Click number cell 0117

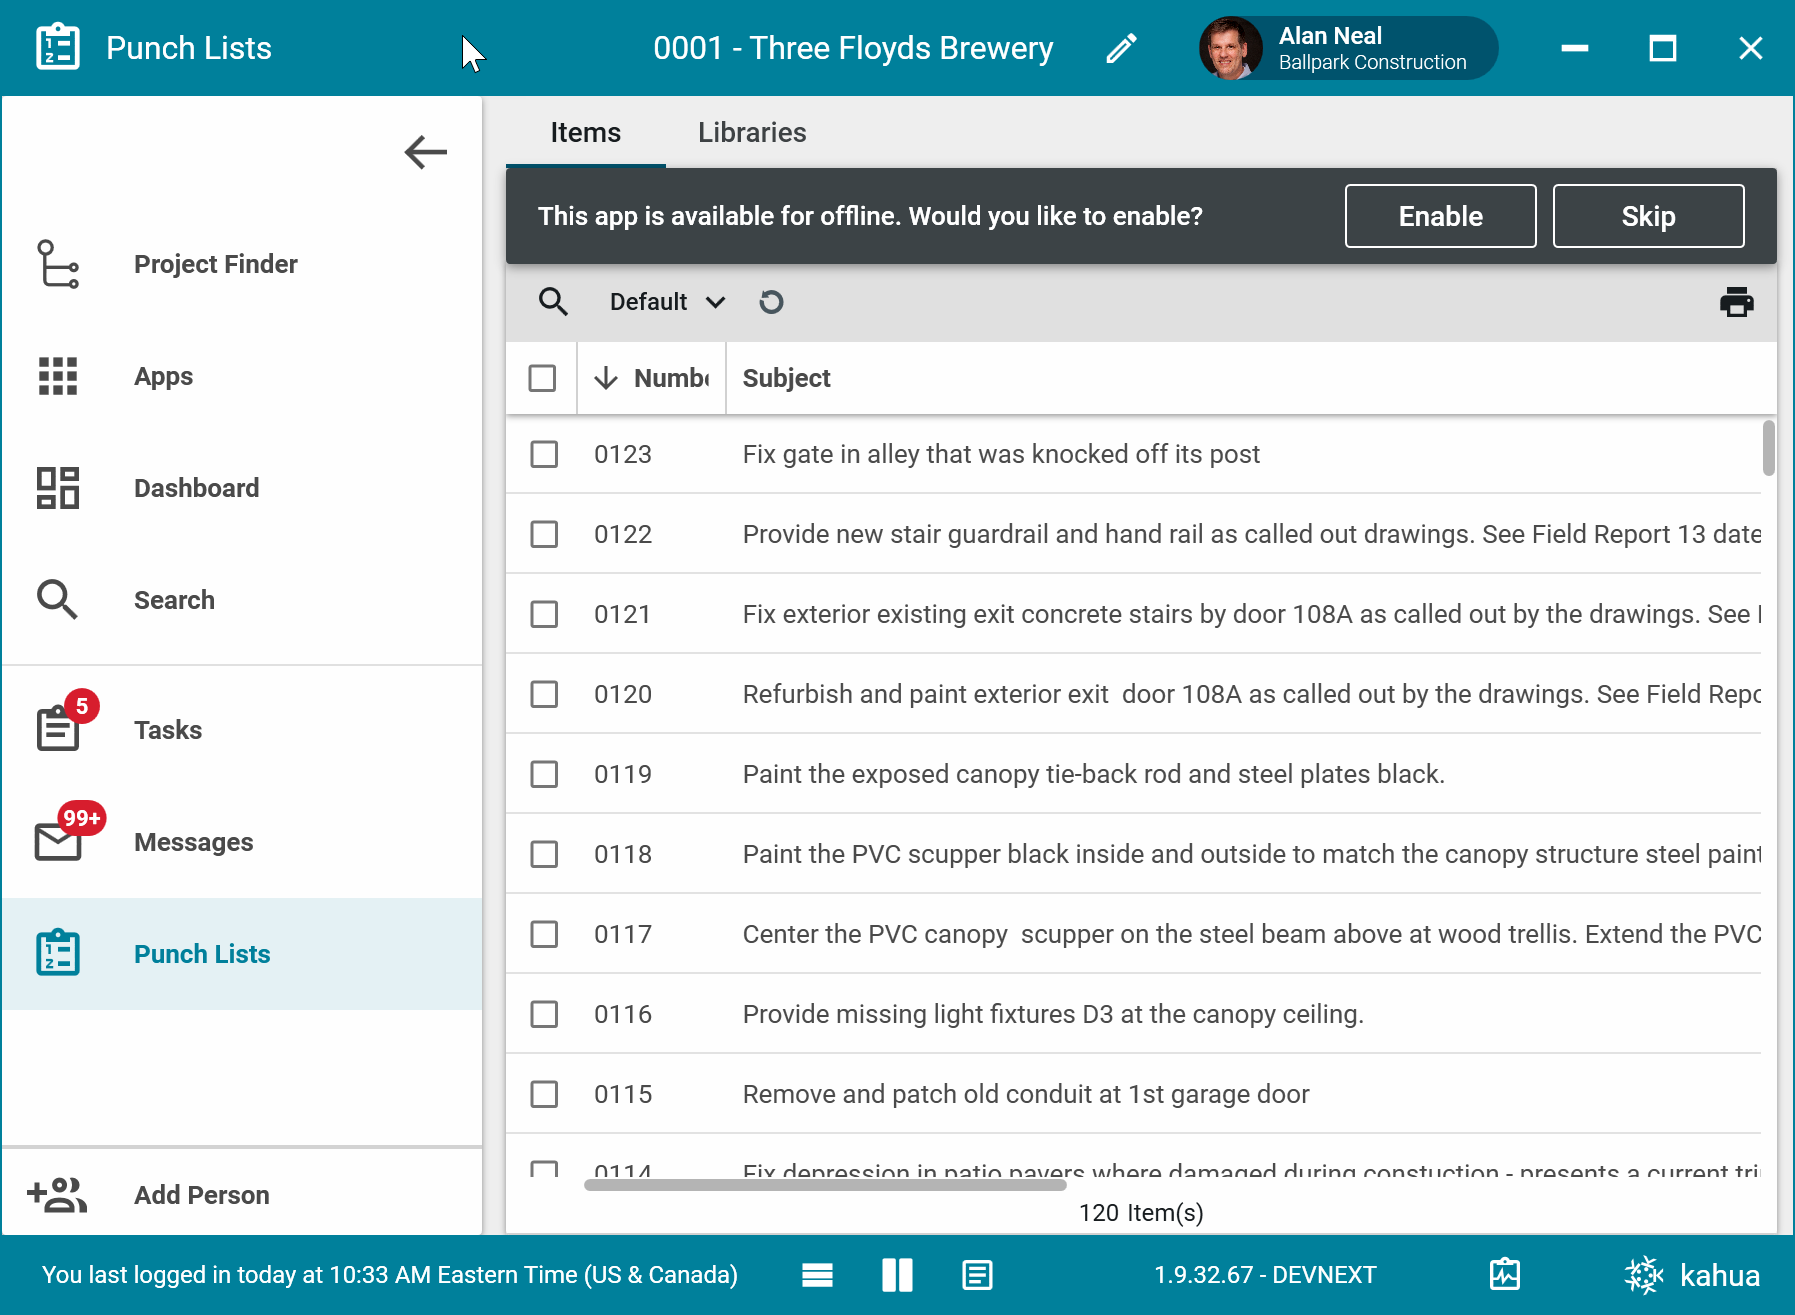[x=623, y=934]
